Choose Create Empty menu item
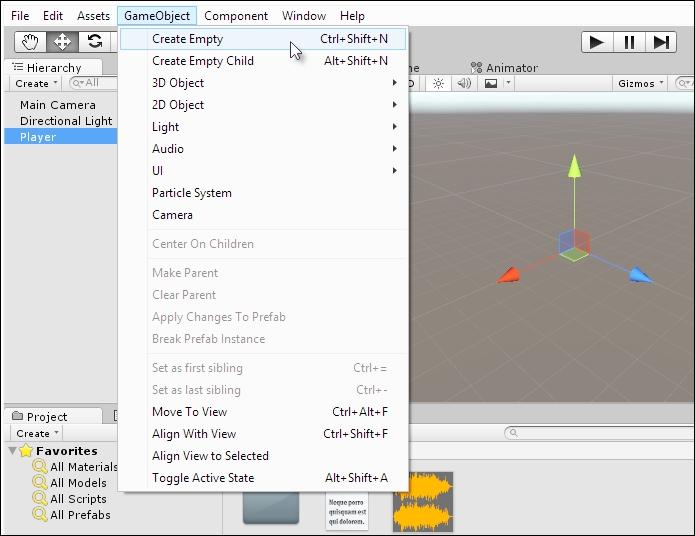The image size is (695, 536). click(x=263, y=39)
